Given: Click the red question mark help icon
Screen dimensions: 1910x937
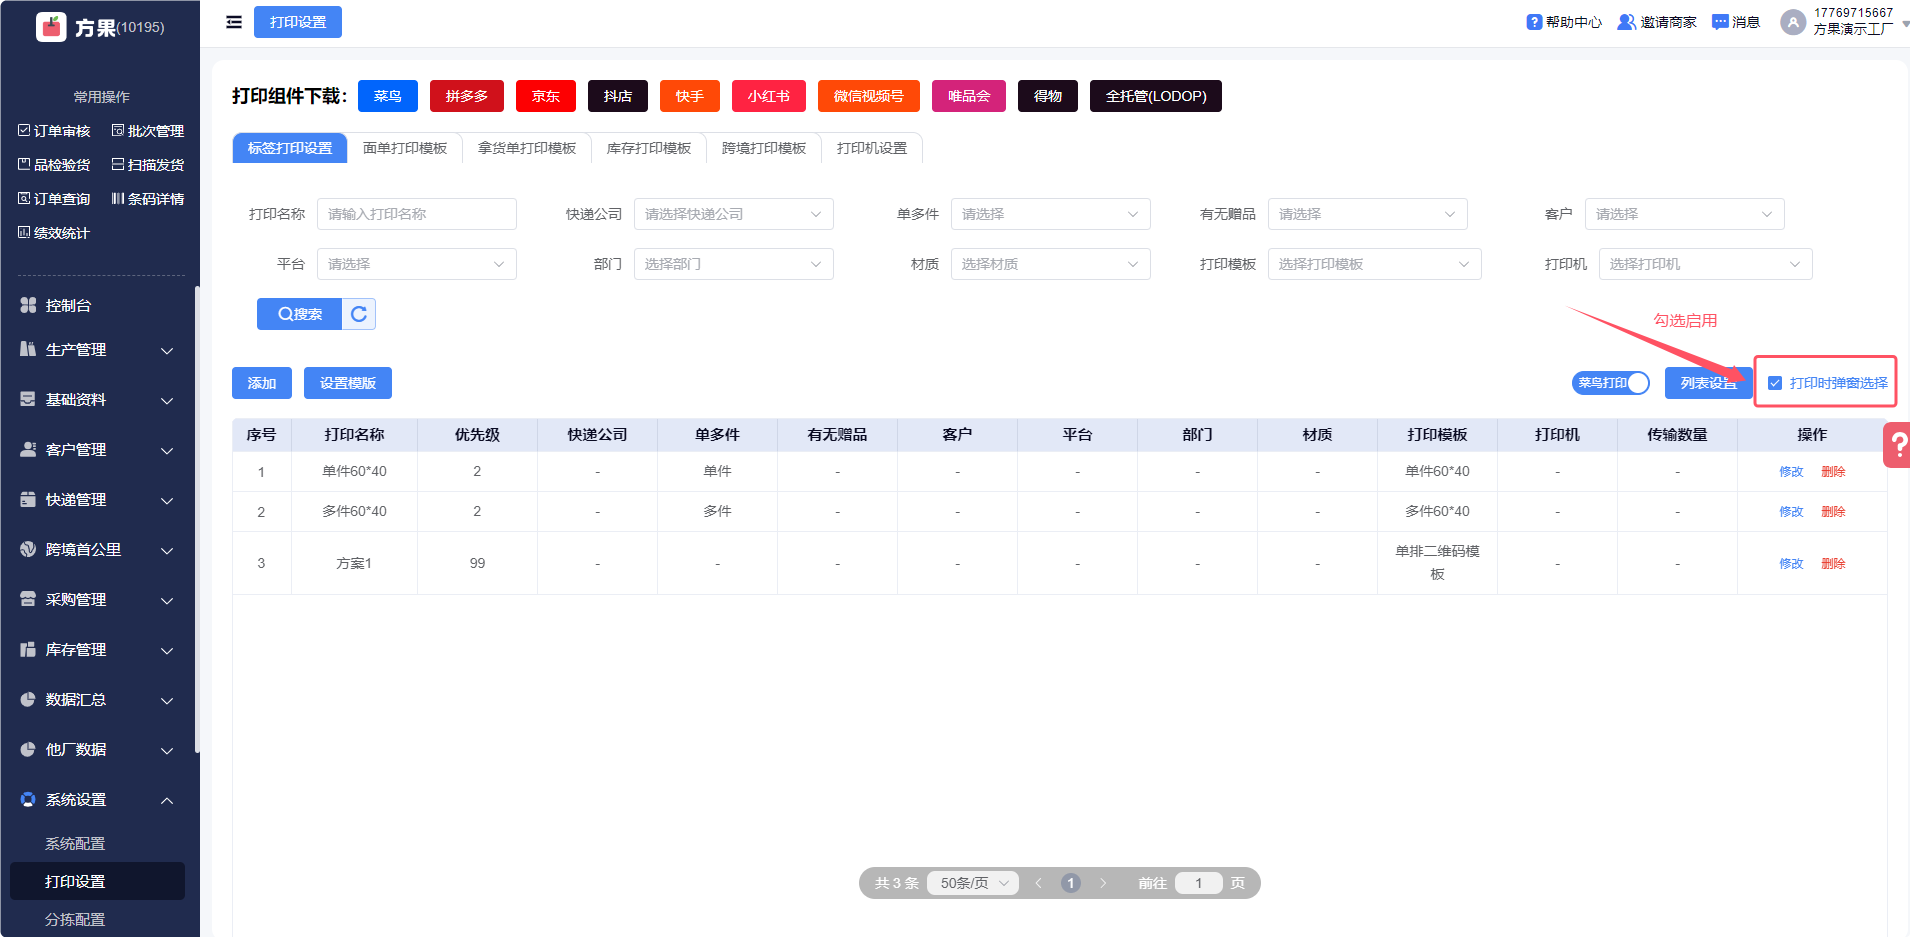Looking at the screenshot, I should pos(1897,445).
